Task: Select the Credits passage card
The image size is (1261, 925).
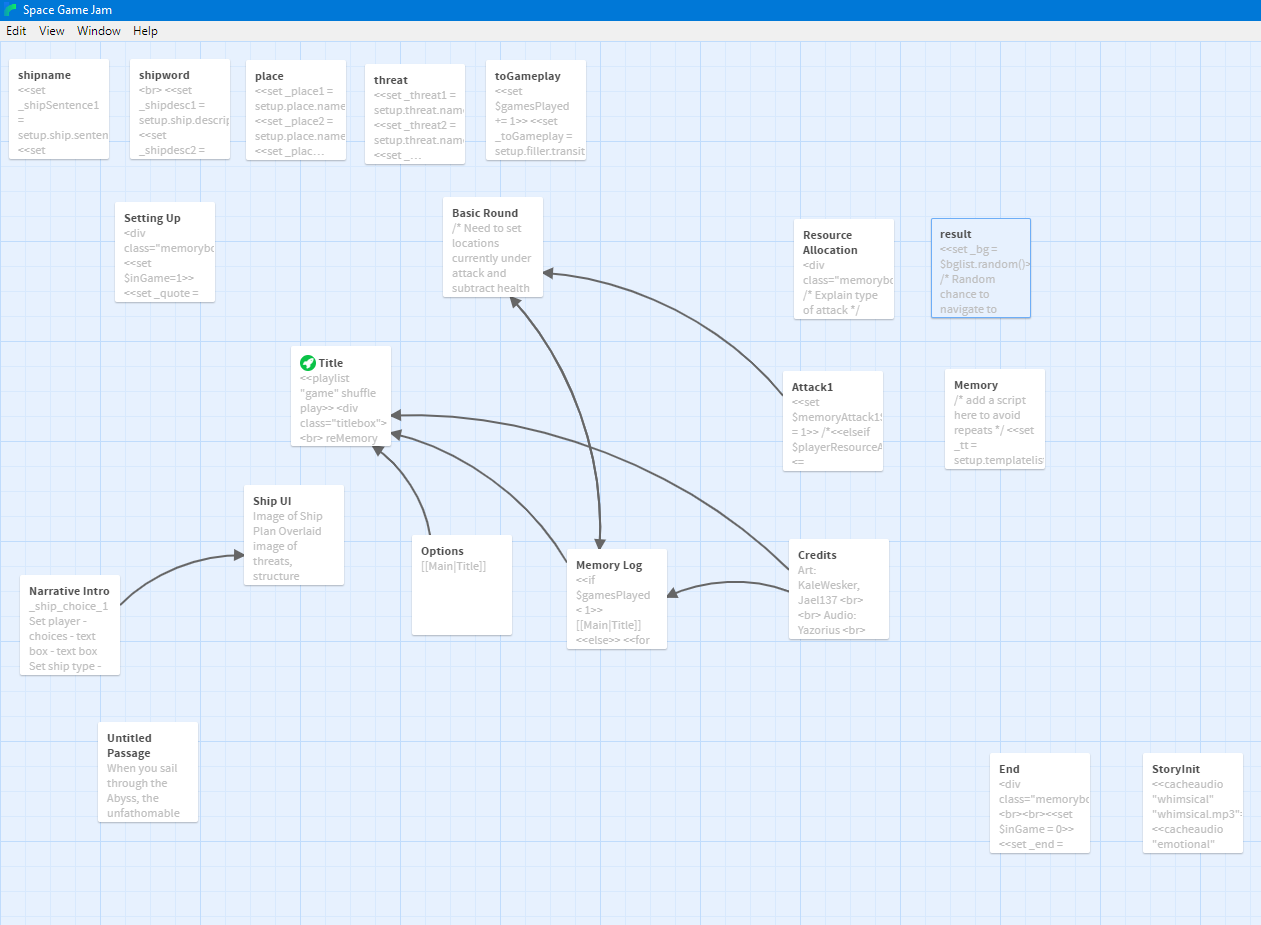Action: pyautogui.click(x=839, y=589)
